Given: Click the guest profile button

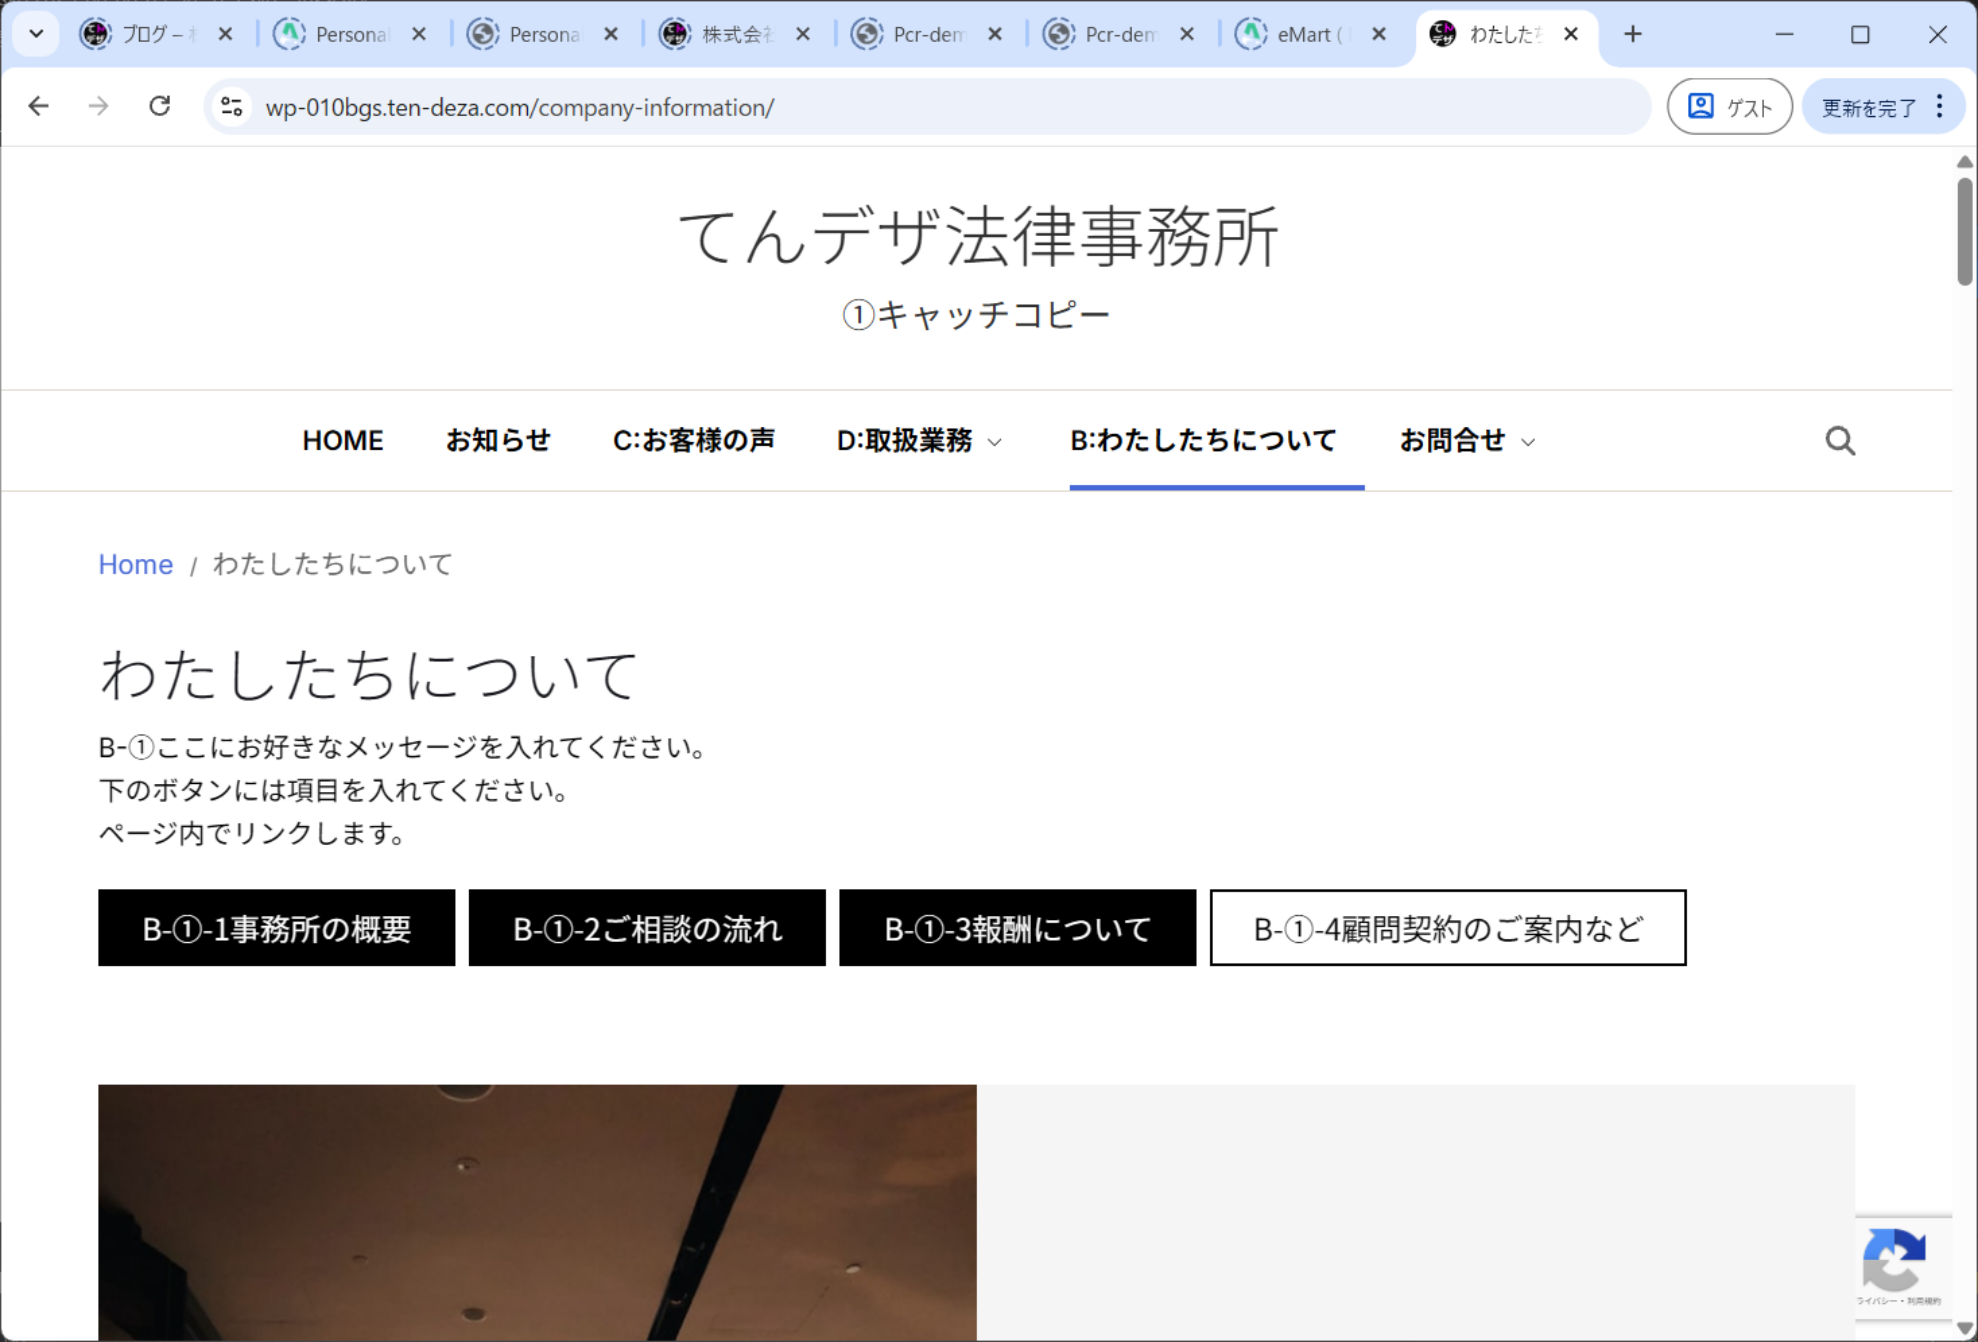Looking at the screenshot, I should 1729,106.
